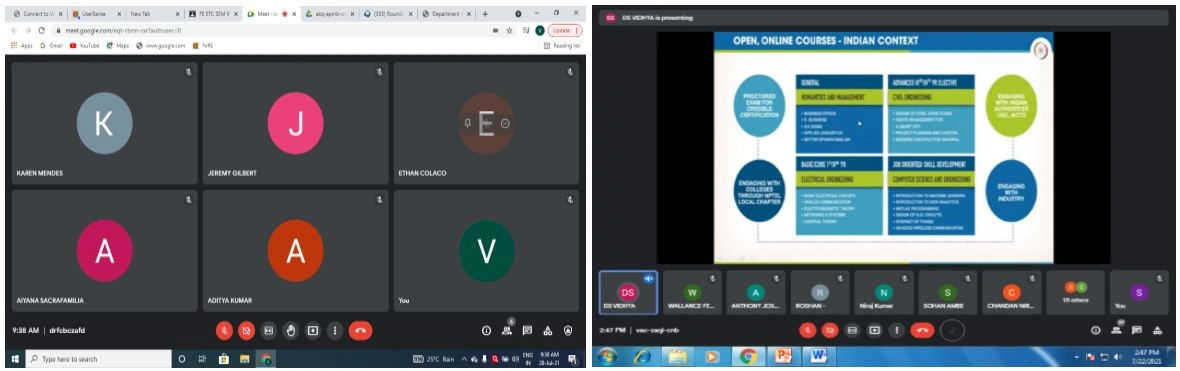Viewport: 1180px width, 371px height.
Task: Unmute the microphone in the drfcbczafd meeting
Action: click(x=224, y=330)
